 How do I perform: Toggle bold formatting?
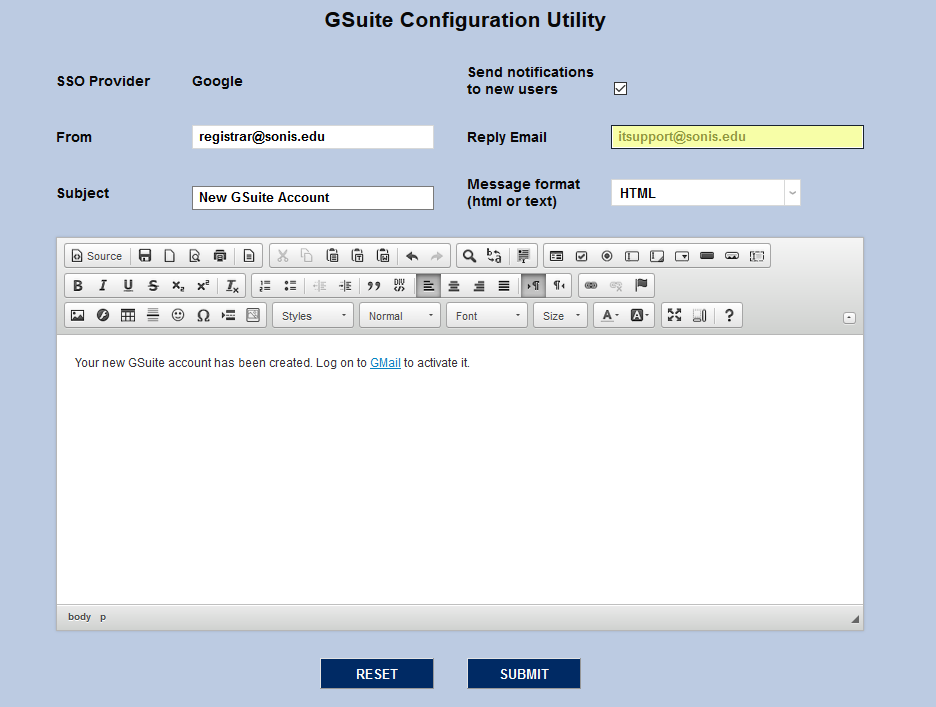(77, 285)
